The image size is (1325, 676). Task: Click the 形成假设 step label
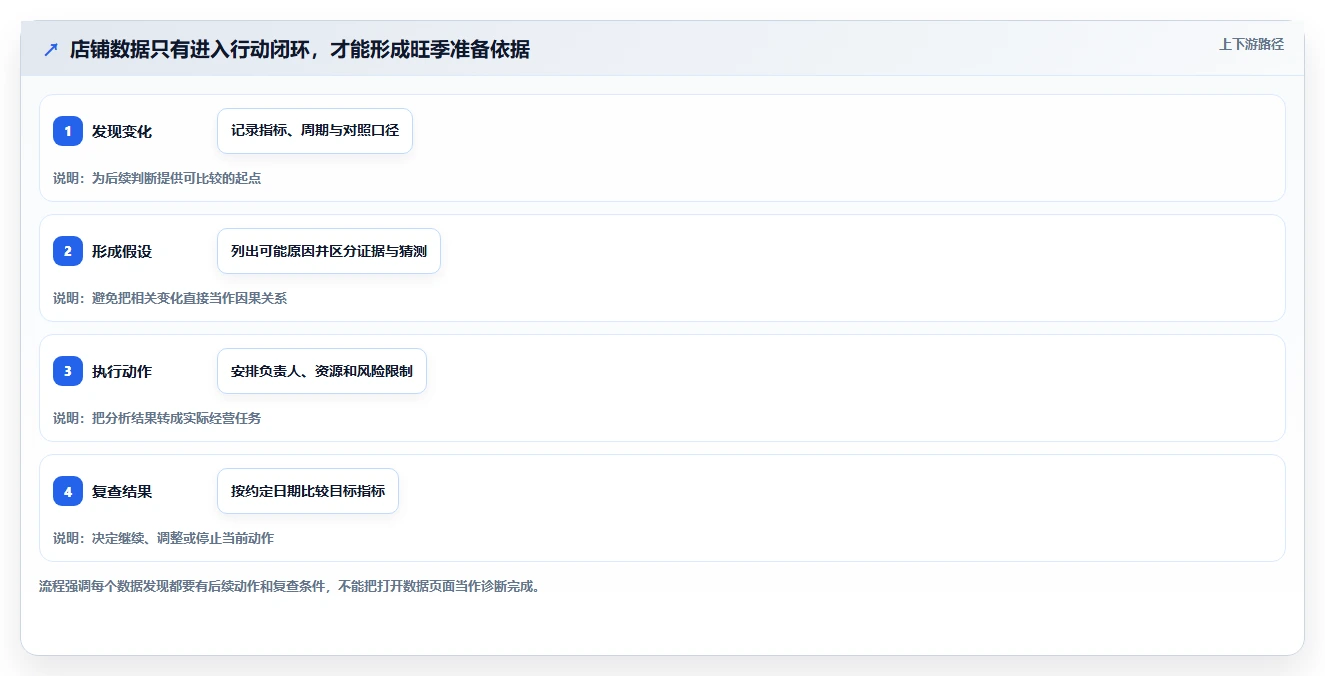pos(122,251)
